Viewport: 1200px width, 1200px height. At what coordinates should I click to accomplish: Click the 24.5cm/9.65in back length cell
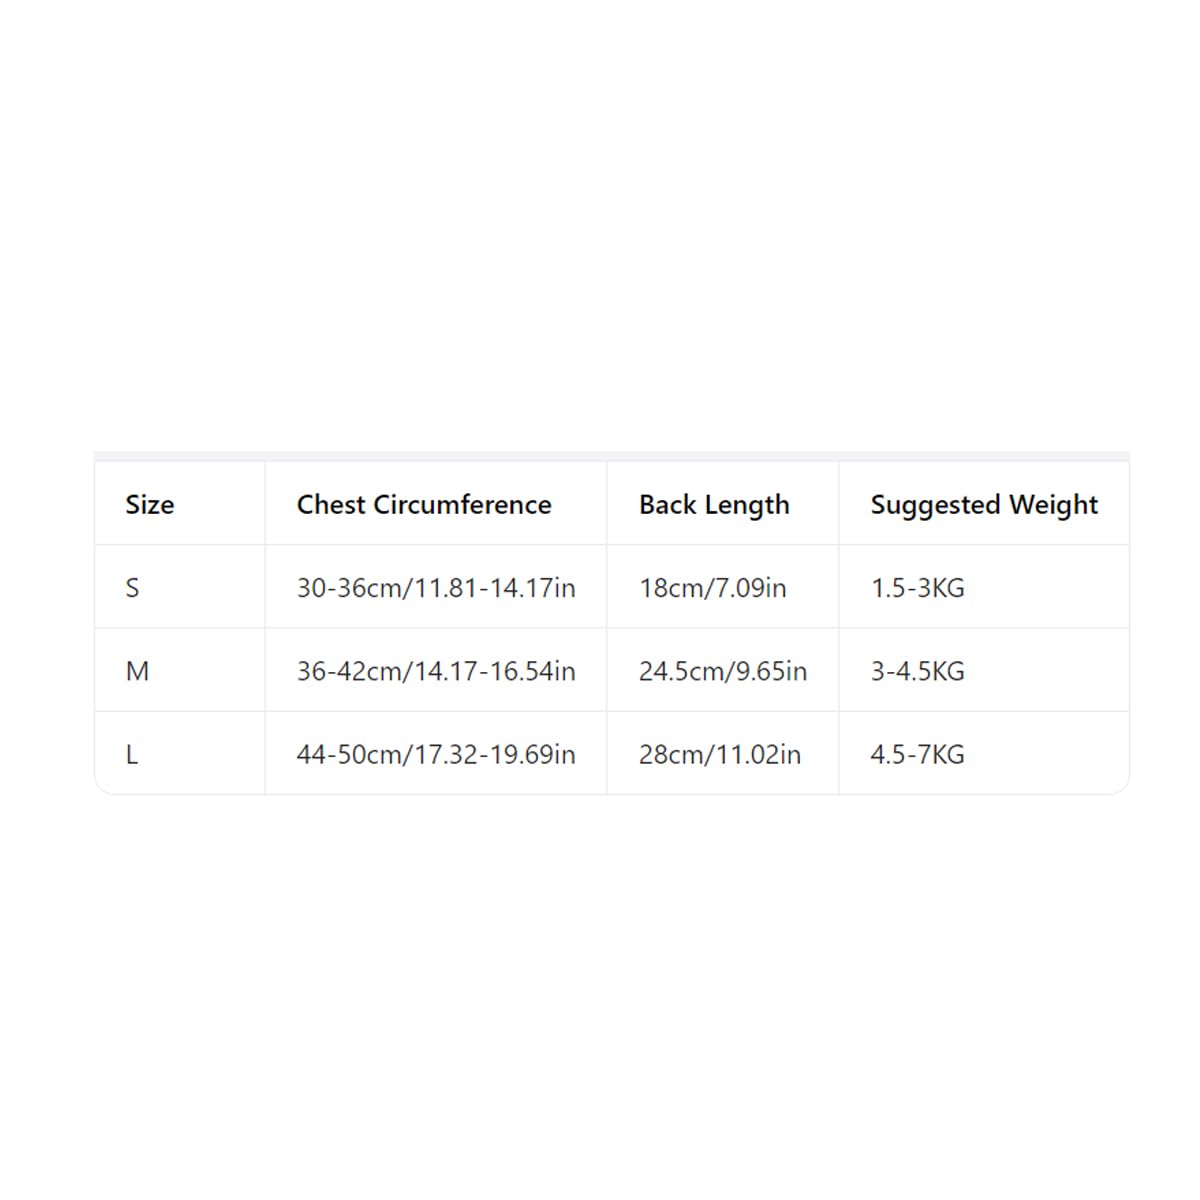coord(723,670)
